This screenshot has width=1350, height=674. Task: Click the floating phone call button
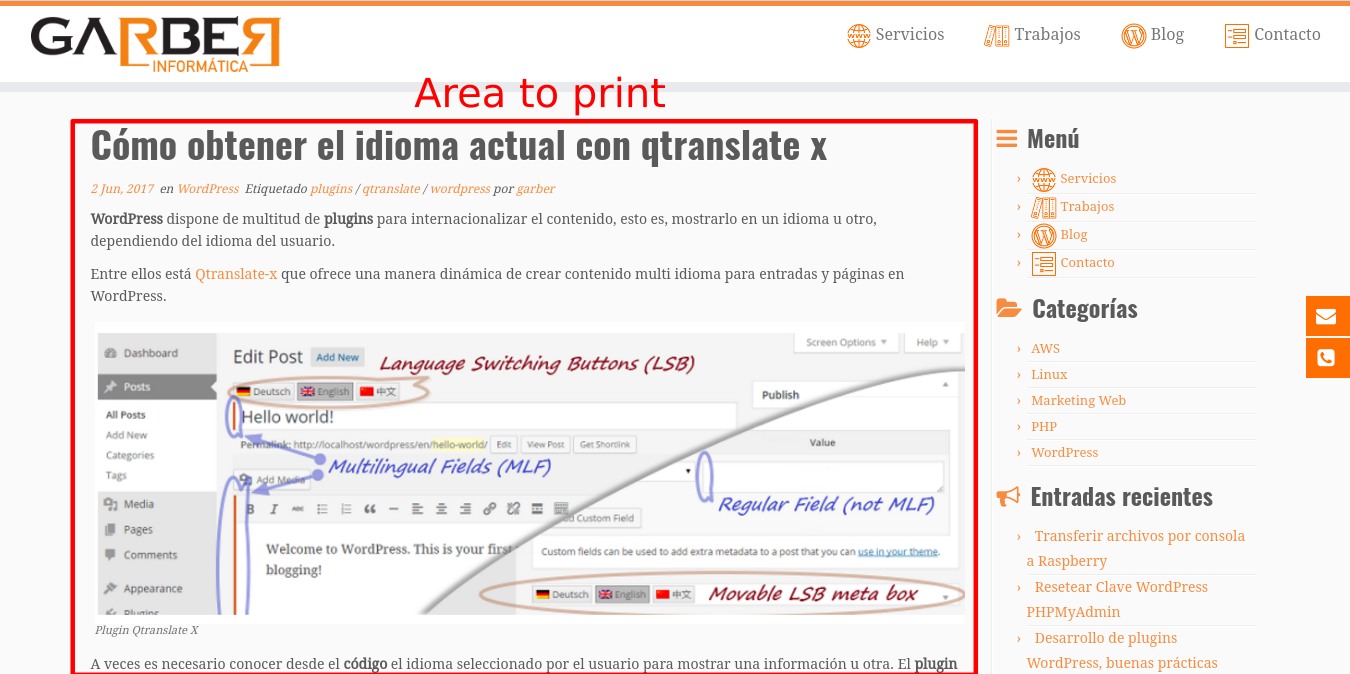coord(1327,358)
